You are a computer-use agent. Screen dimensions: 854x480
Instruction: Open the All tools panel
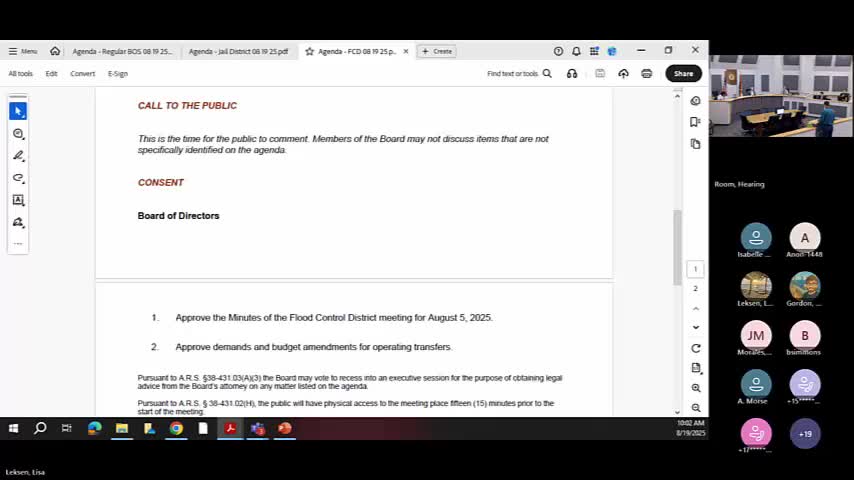tap(21, 74)
